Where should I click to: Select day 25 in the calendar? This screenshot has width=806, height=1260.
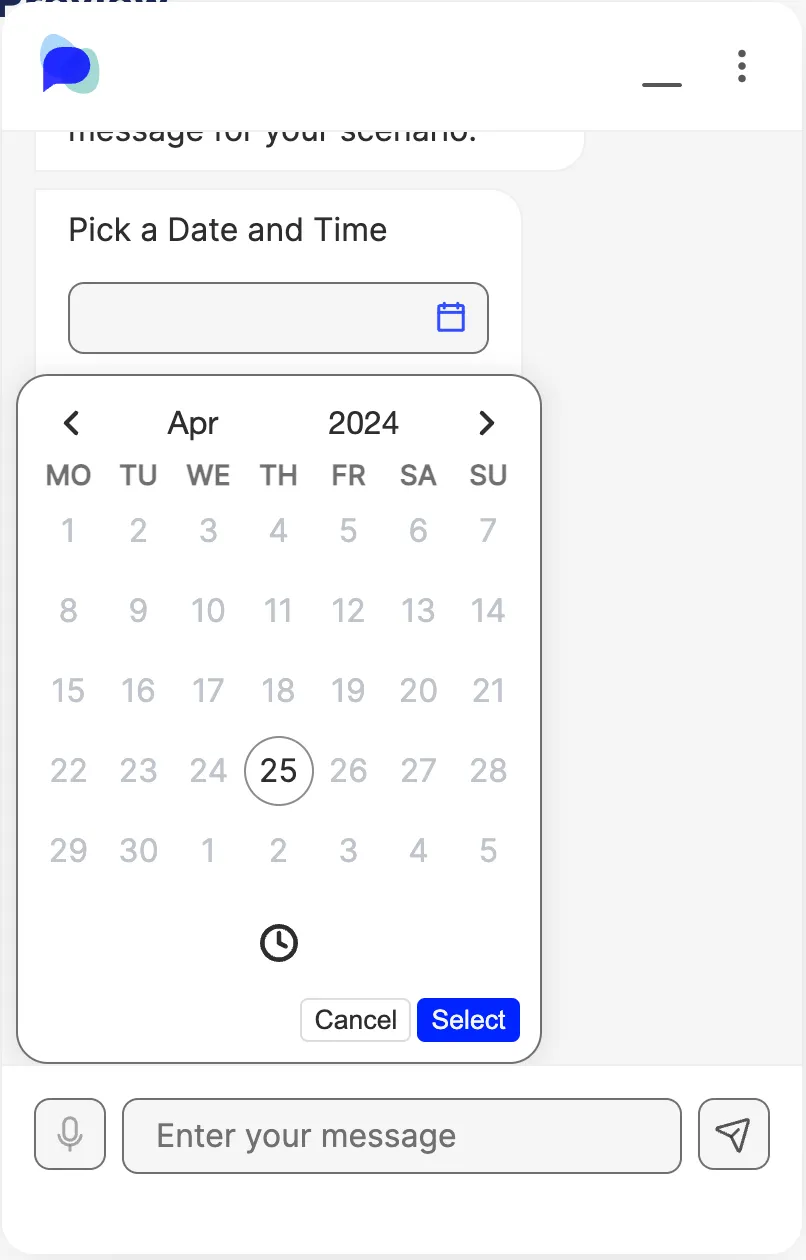tap(279, 771)
